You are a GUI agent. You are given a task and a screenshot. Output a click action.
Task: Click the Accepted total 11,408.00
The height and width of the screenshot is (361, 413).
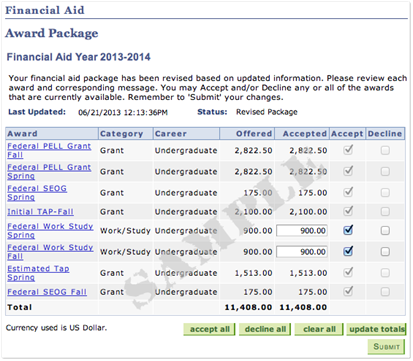pos(303,307)
